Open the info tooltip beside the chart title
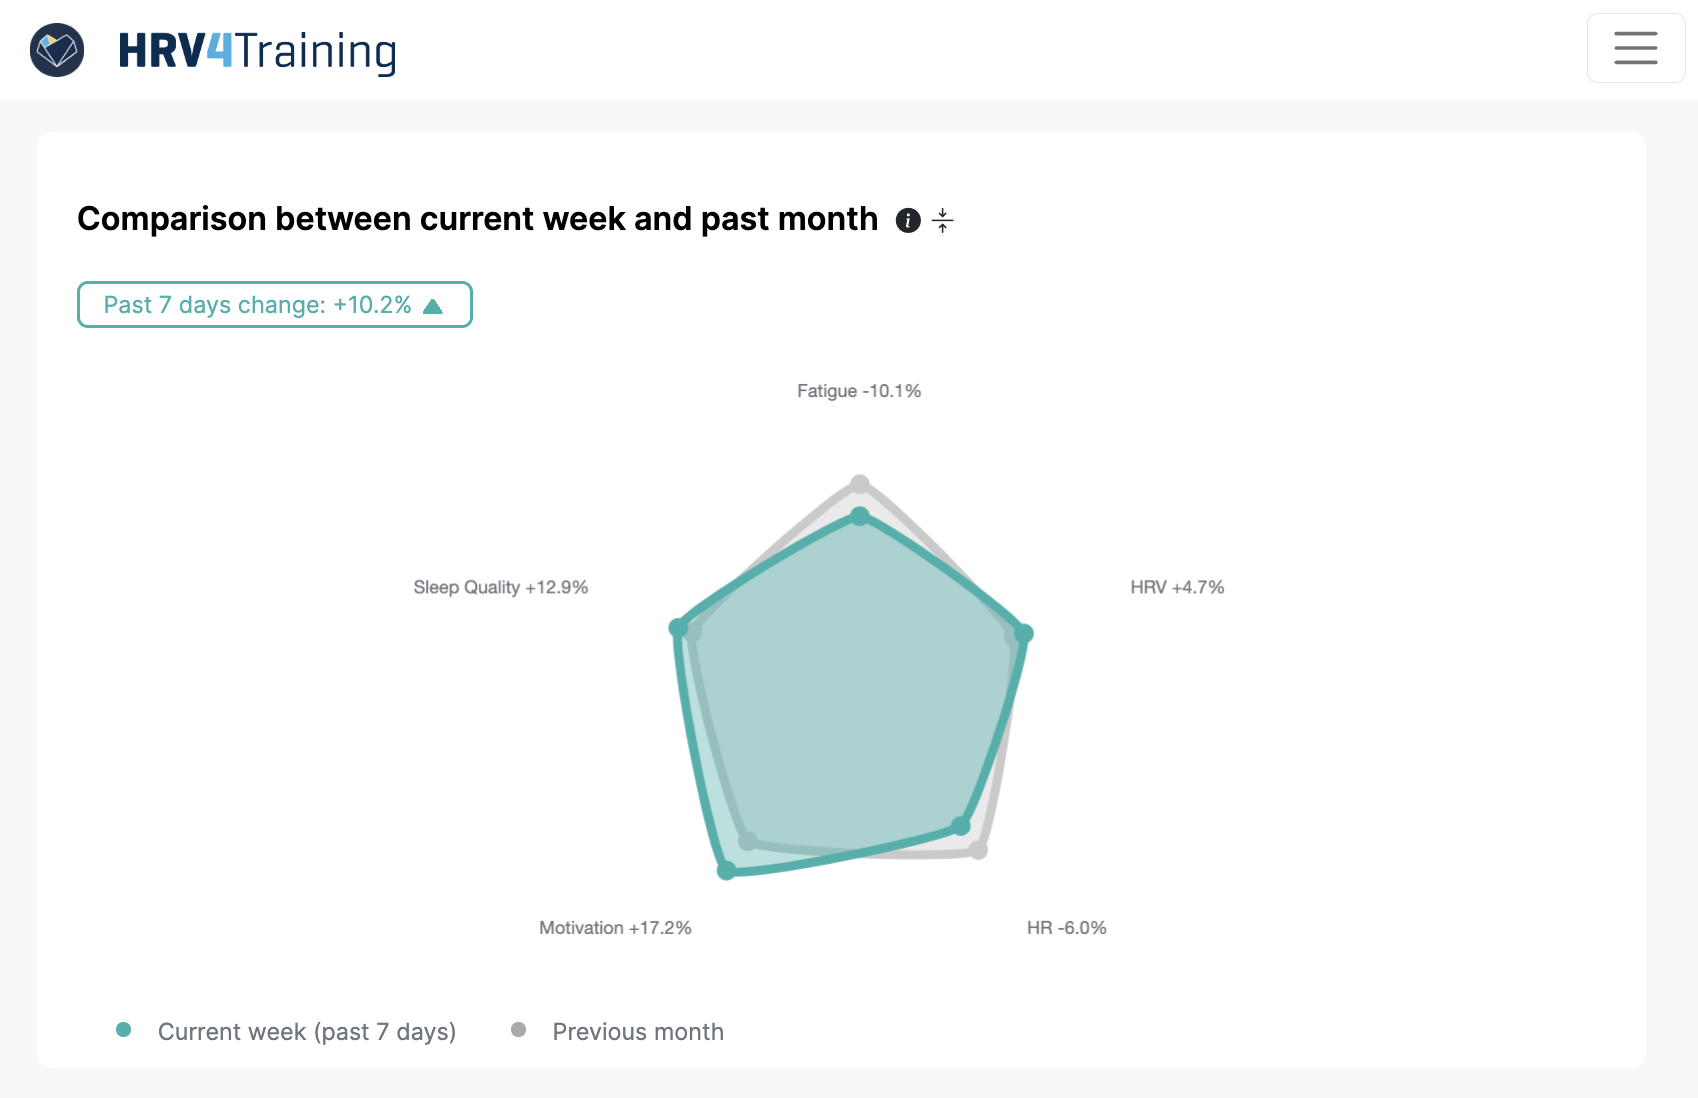The height and width of the screenshot is (1098, 1698). (x=908, y=221)
